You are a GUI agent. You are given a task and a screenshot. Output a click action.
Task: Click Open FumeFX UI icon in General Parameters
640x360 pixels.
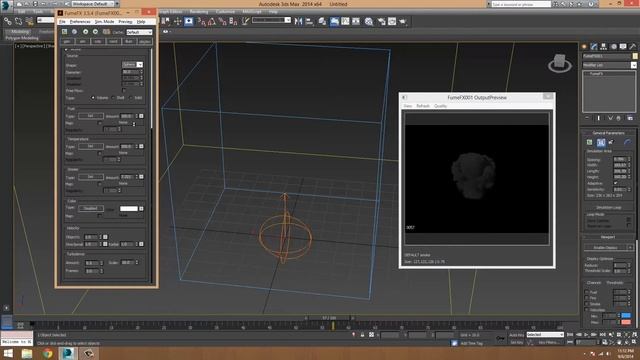coord(589,142)
